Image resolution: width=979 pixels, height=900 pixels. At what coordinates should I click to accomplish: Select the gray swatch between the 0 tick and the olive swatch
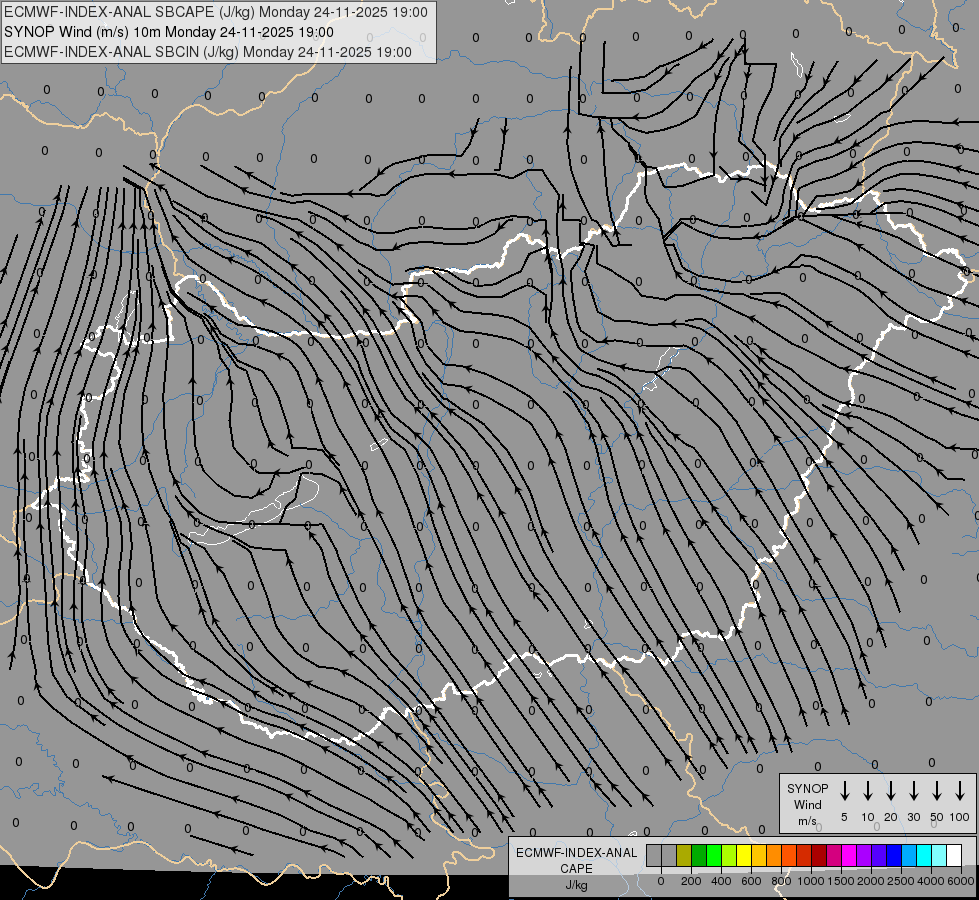coord(669,856)
